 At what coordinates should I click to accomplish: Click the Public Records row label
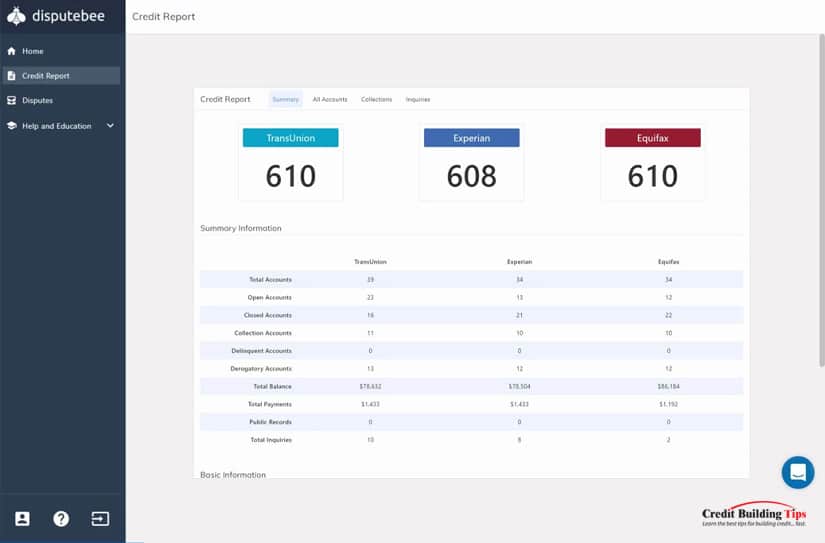coord(270,422)
